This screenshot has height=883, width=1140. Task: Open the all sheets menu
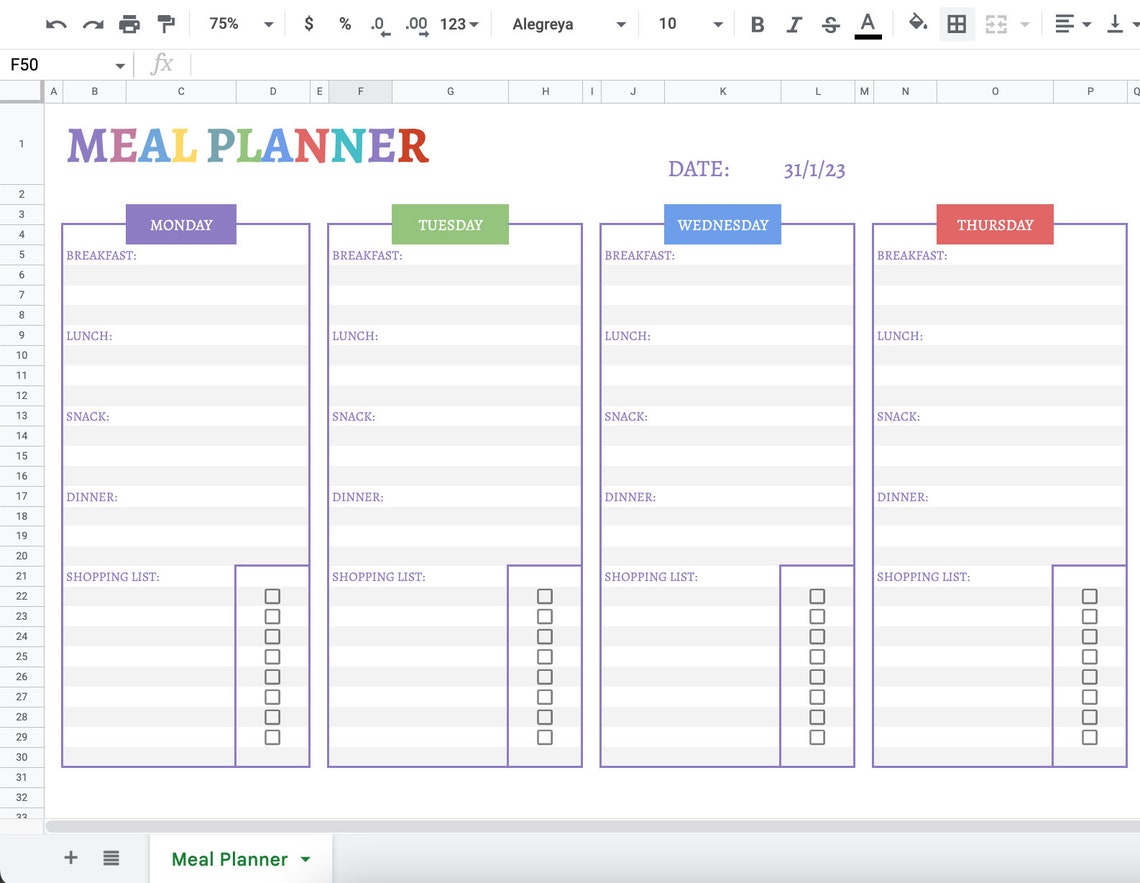click(110, 858)
